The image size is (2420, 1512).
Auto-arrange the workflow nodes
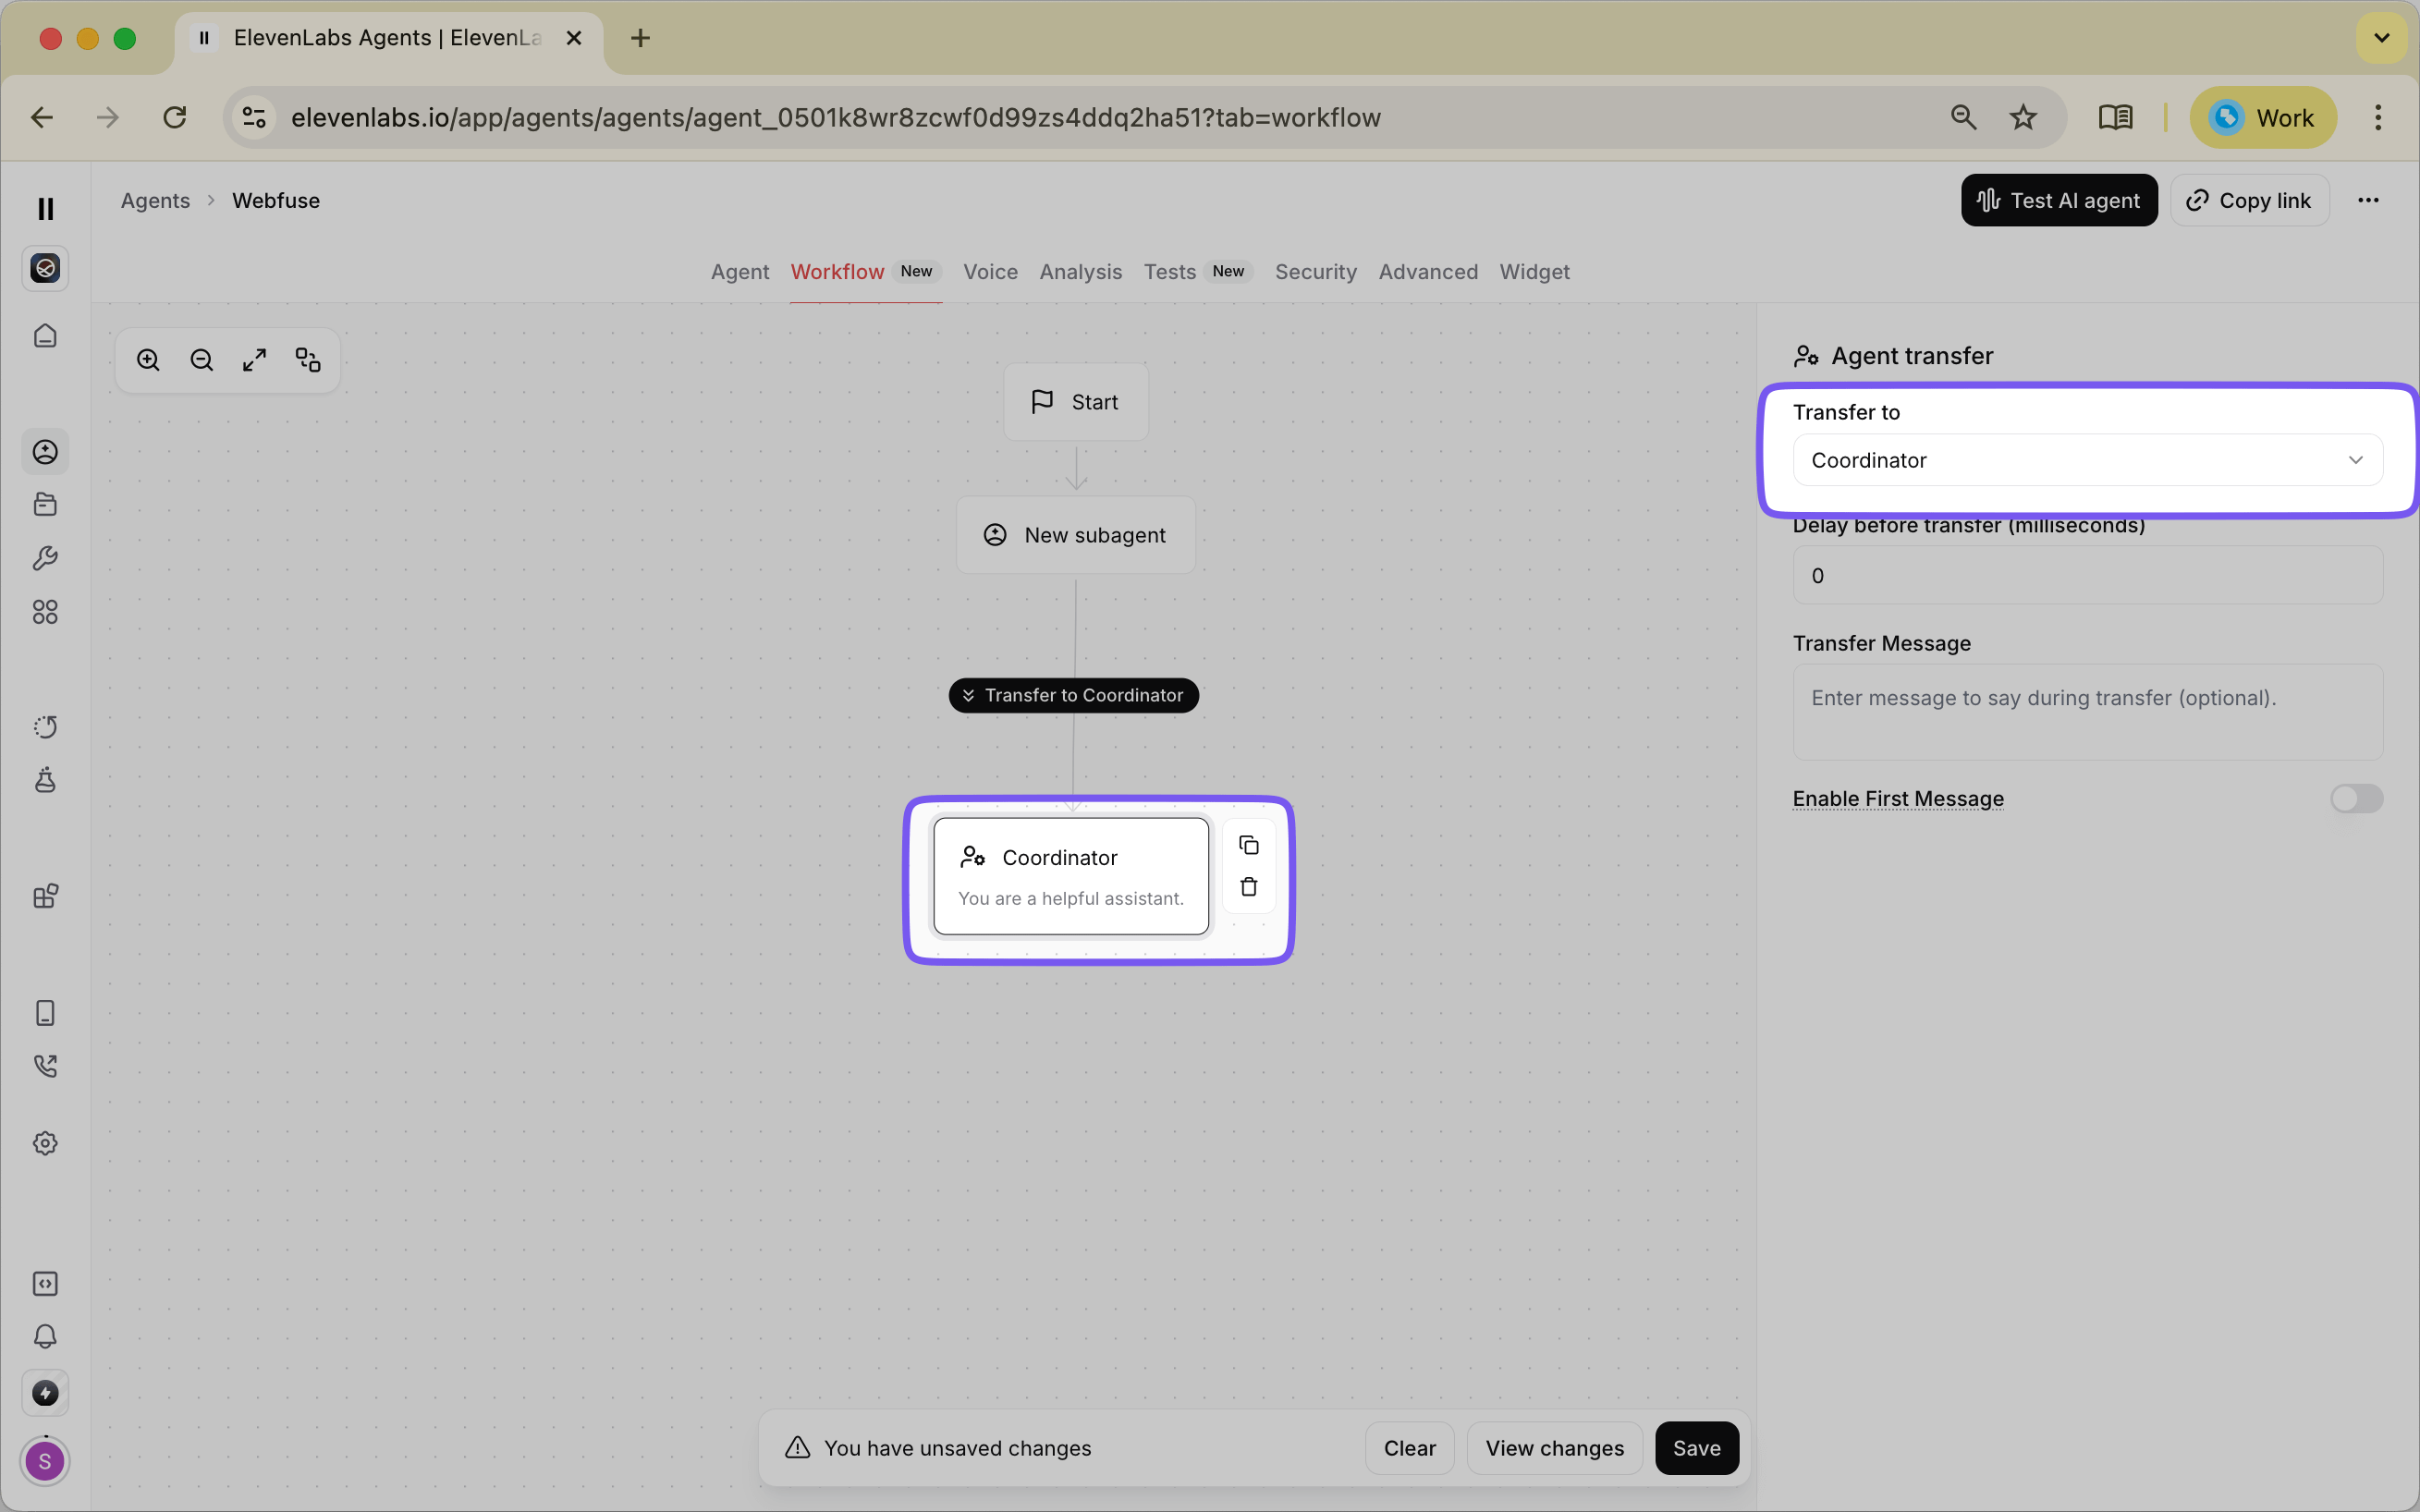pos(307,359)
